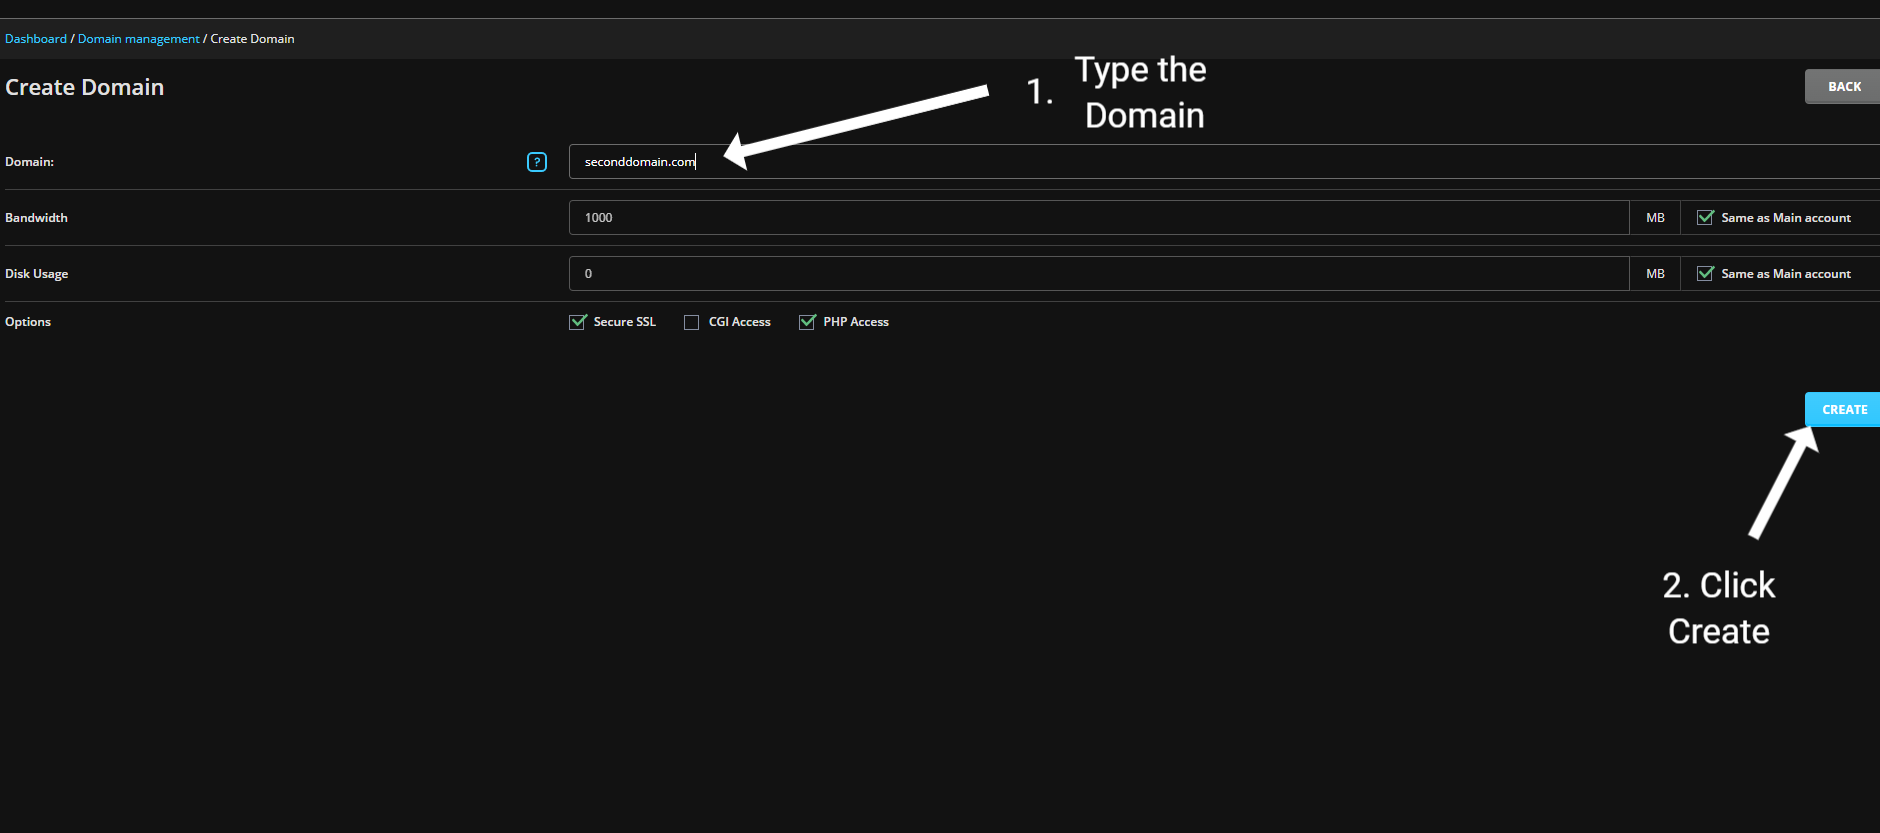This screenshot has height=833, width=1880.
Task: Click the BACK button
Action: pos(1843,87)
